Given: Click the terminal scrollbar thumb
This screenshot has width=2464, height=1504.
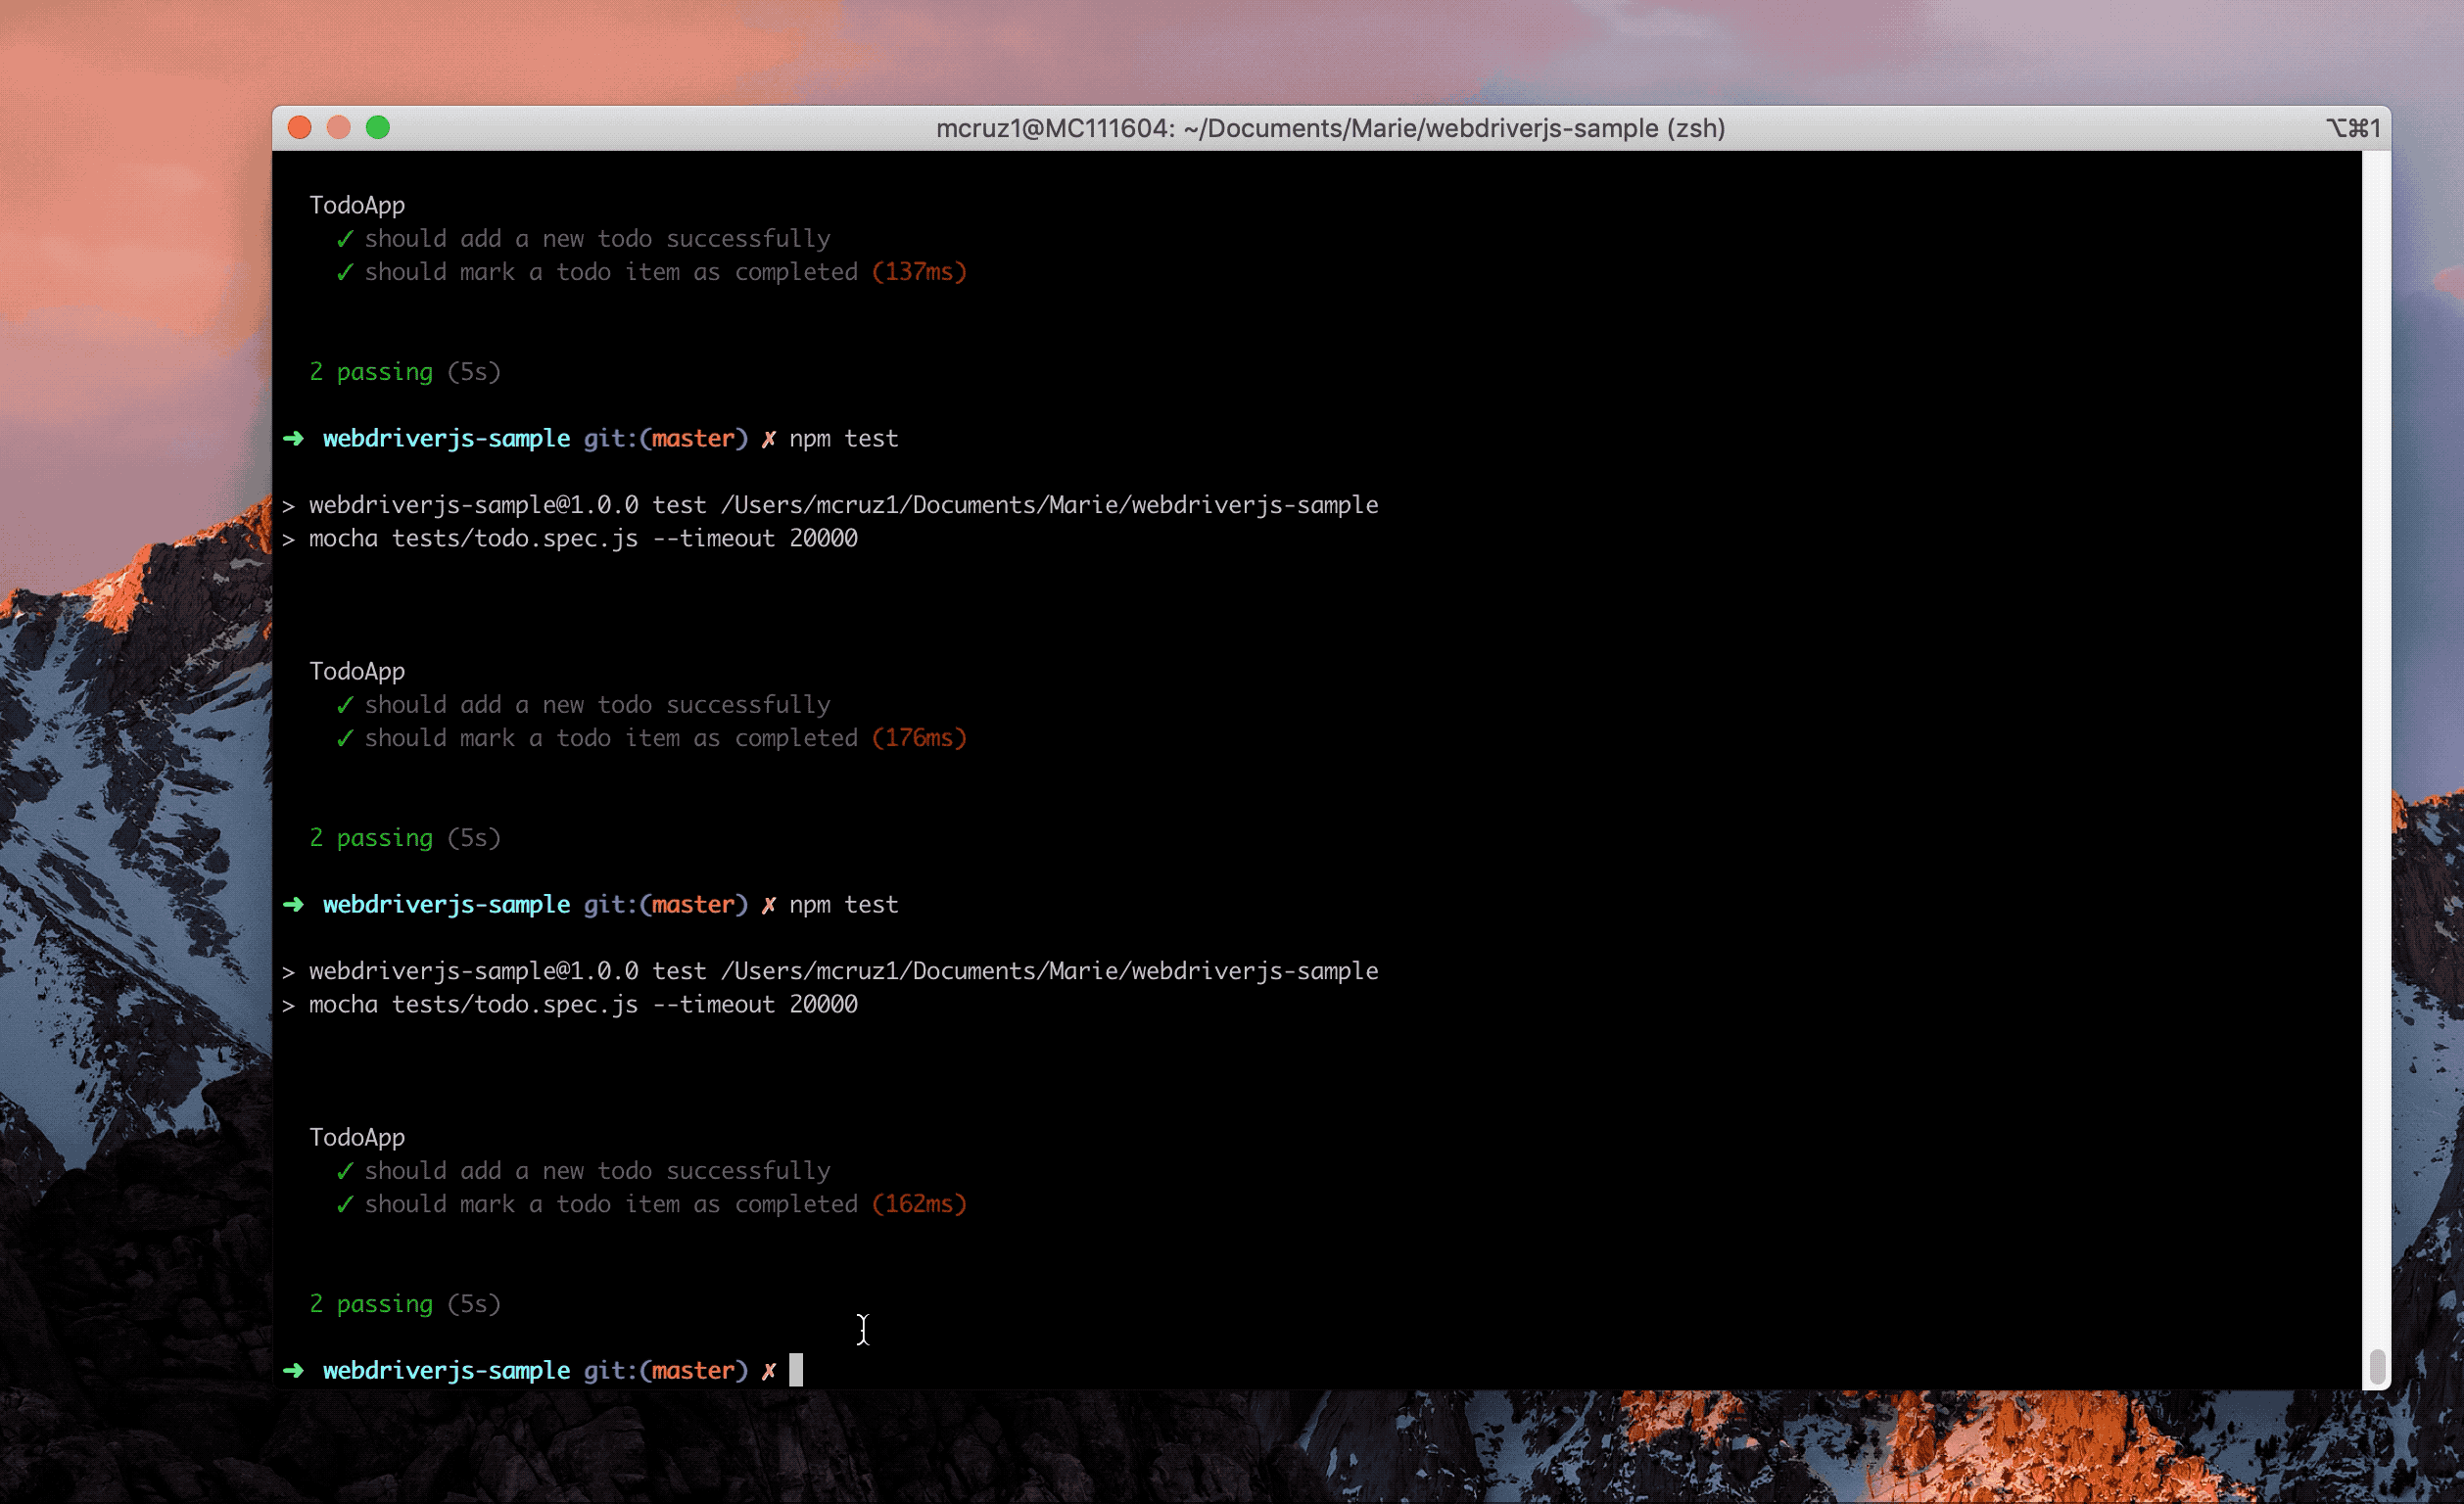Looking at the screenshot, I should click(2377, 1366).
